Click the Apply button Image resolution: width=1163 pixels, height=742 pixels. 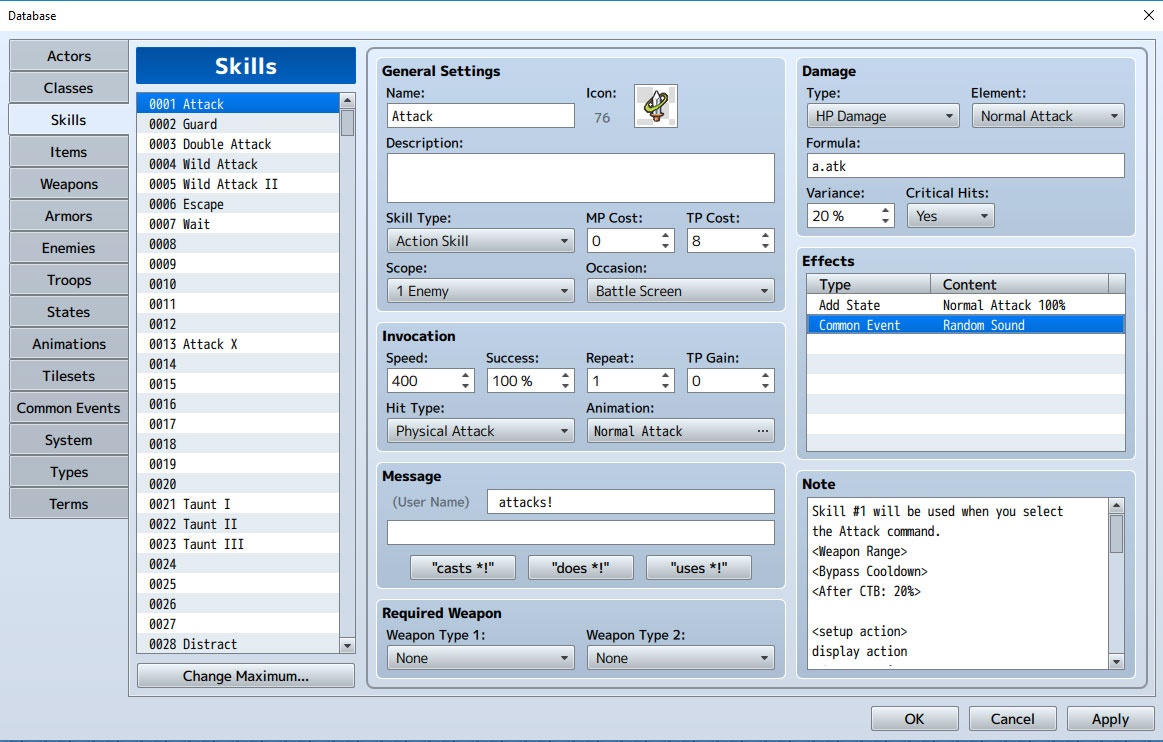pos(1110,719)
